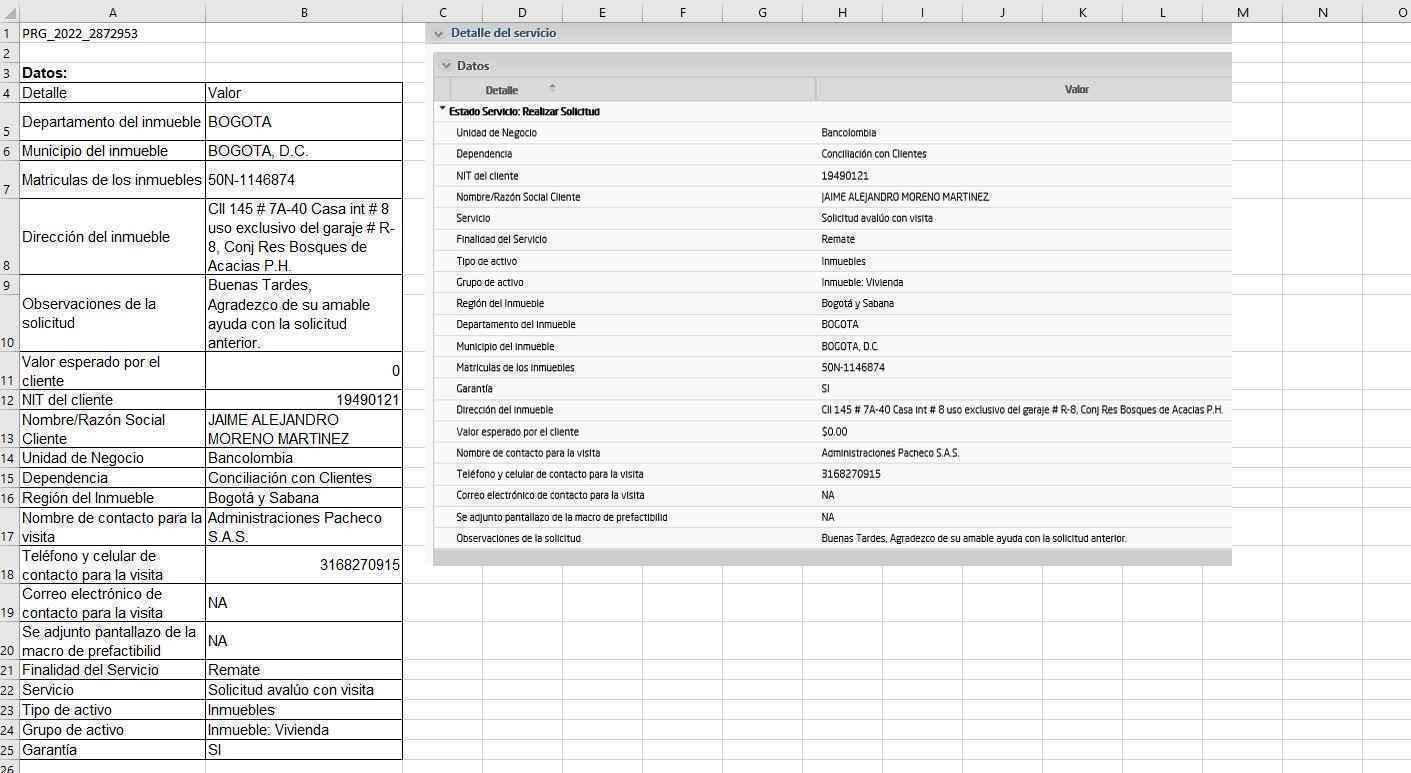Select the cell with matricula 50N-1146874
The width and height of the screenshot is (1411, 773).
(304, 180)
